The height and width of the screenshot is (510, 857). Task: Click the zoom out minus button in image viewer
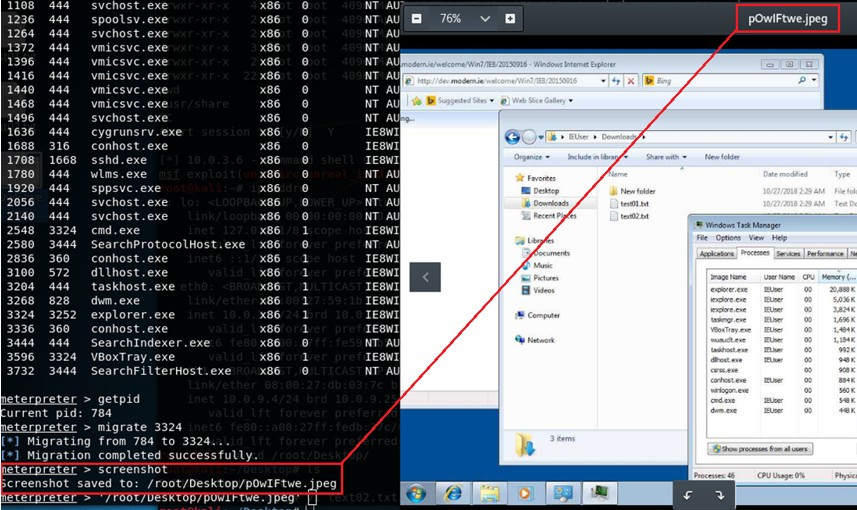coord(416,19)
